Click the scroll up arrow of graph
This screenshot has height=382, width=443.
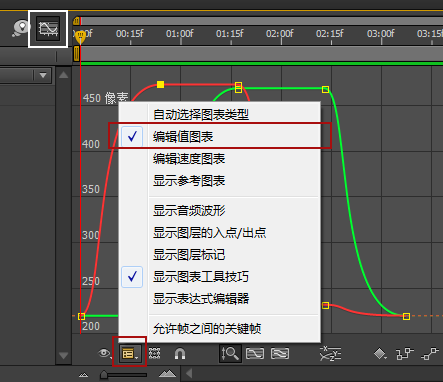click(63, 75)
